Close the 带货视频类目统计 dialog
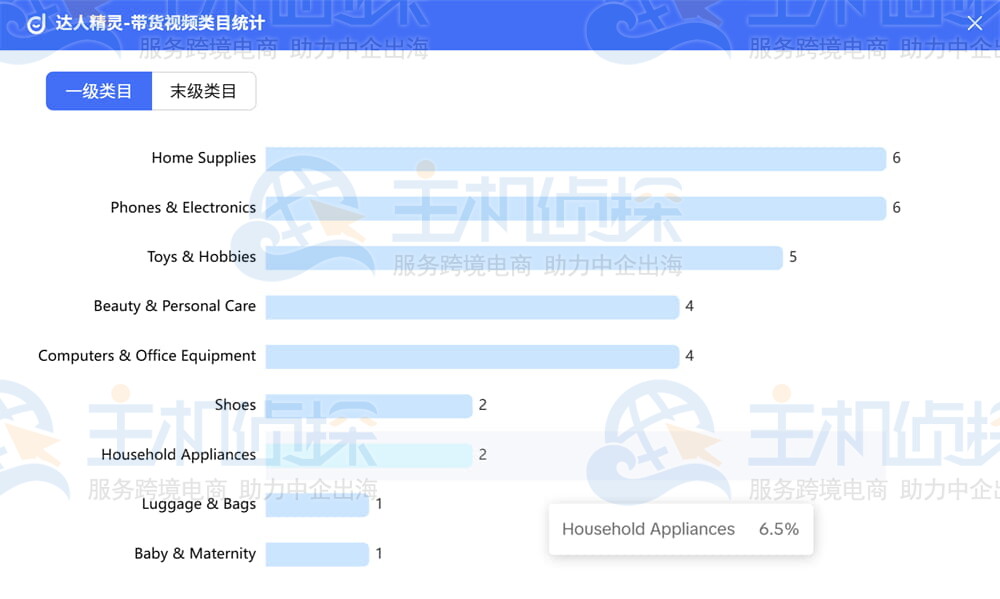This screenshot has height=599, width=1000. [x=975, y=22]
